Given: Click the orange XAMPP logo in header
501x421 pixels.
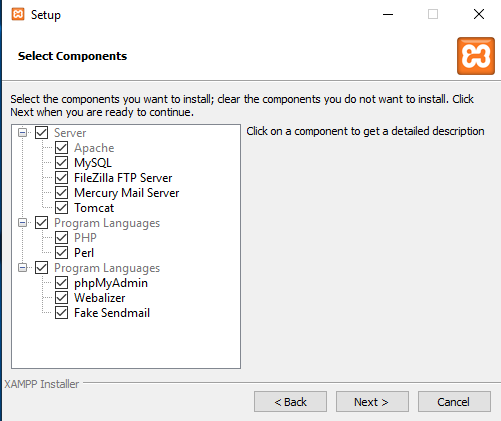Looking at the screenshot, I should tap(476, 56).
